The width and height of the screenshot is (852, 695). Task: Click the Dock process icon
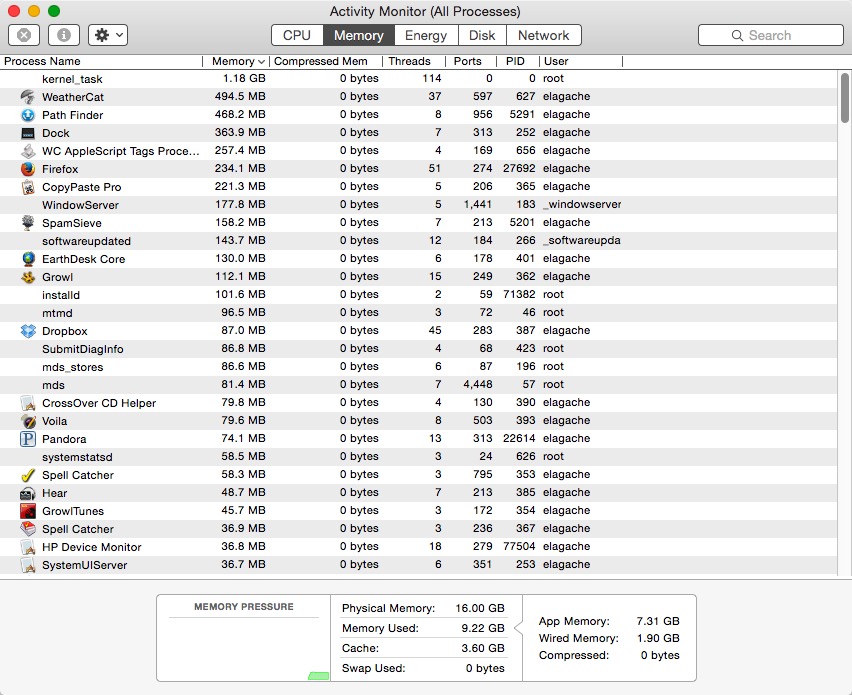tap(28, 133)
